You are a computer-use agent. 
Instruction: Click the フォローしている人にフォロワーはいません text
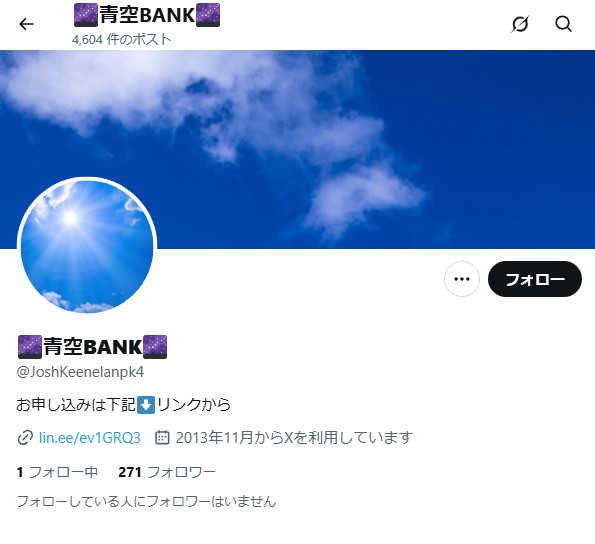pyautogui.click(x=146, y=502)
